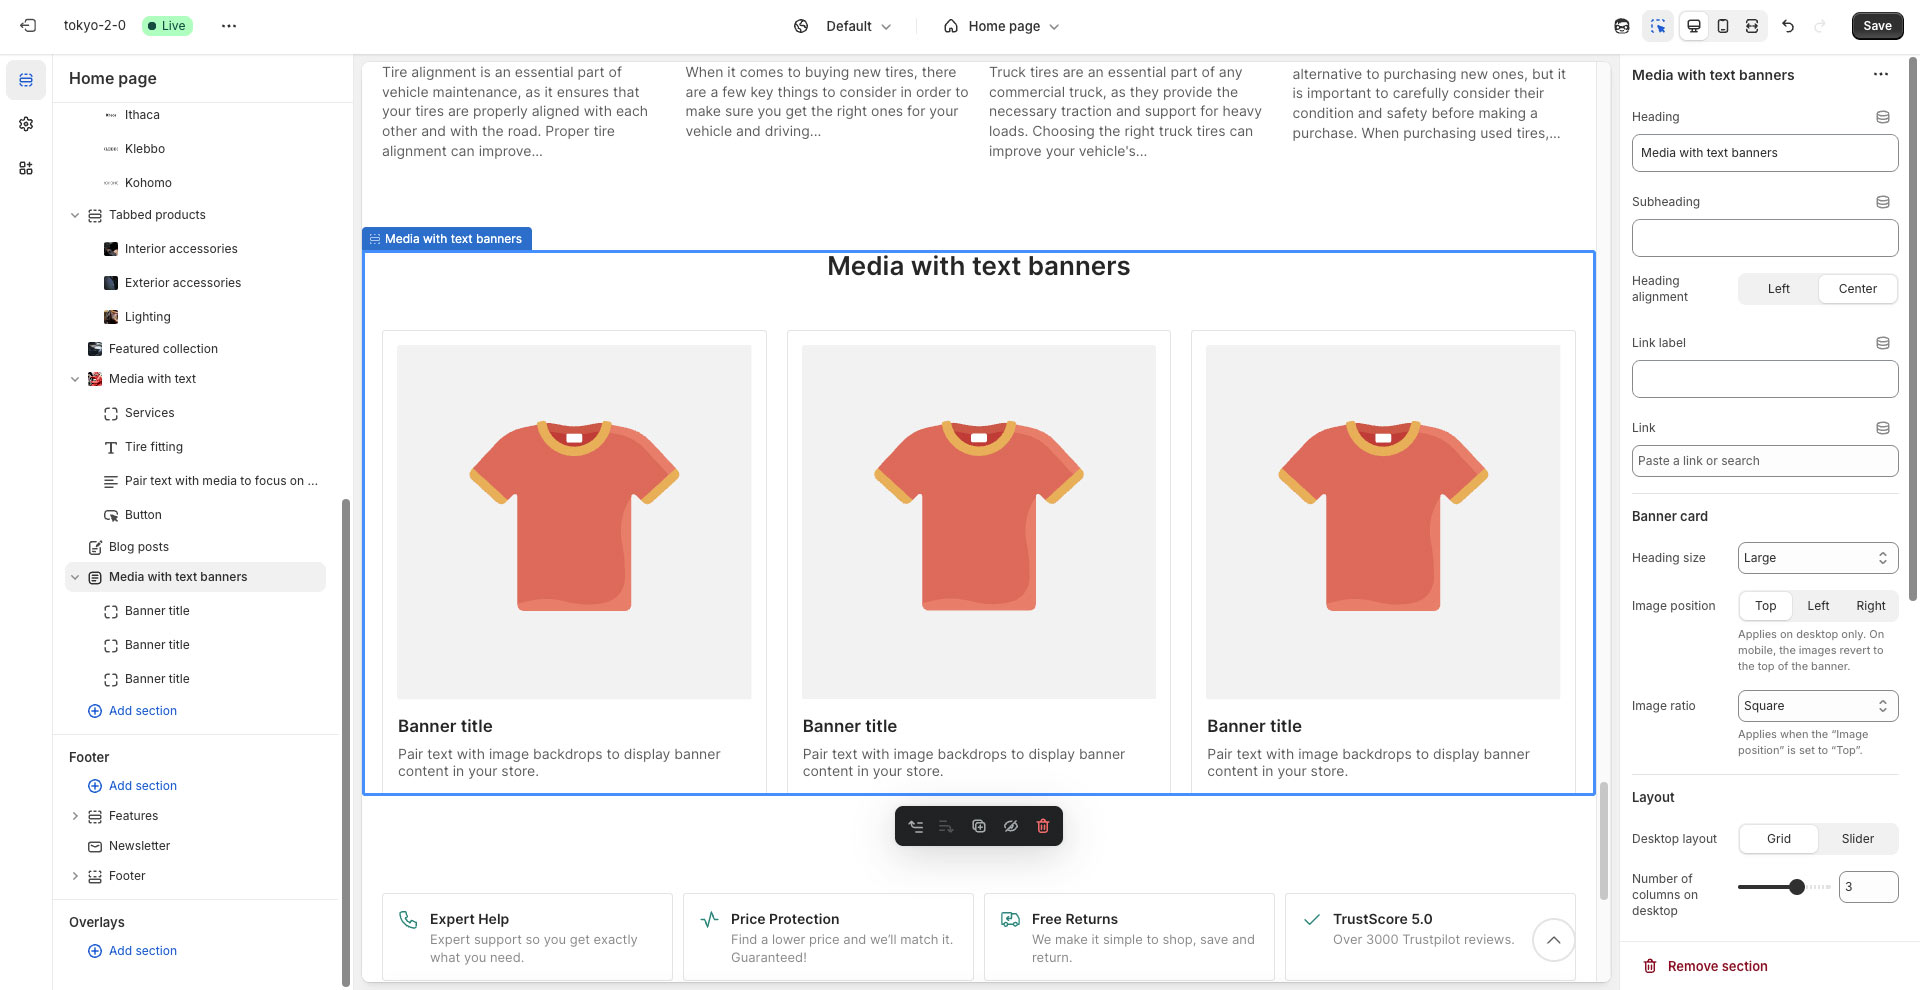
Task: Delete section using red trash icon
Action: click(1043, 826)
